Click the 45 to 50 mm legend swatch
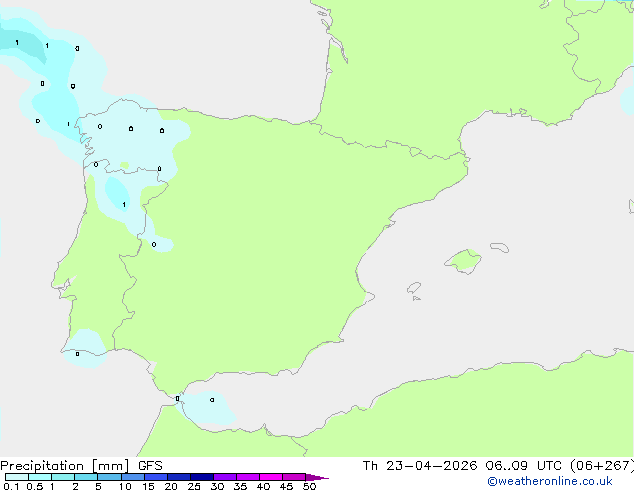This screenshot has height=490, width=634. click(294, 477)
